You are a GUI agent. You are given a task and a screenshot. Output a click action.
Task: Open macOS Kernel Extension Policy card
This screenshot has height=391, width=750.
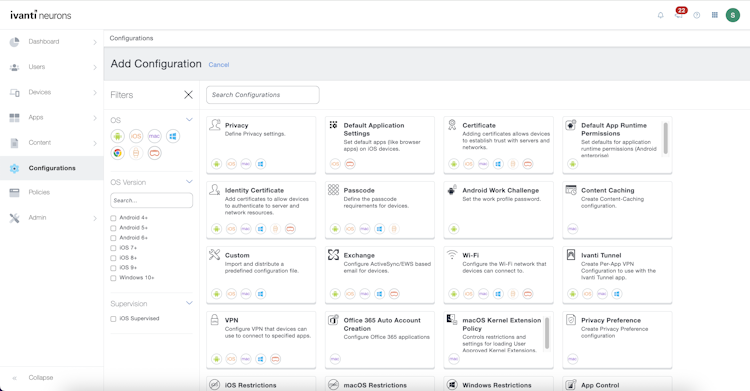coord(498,340)
